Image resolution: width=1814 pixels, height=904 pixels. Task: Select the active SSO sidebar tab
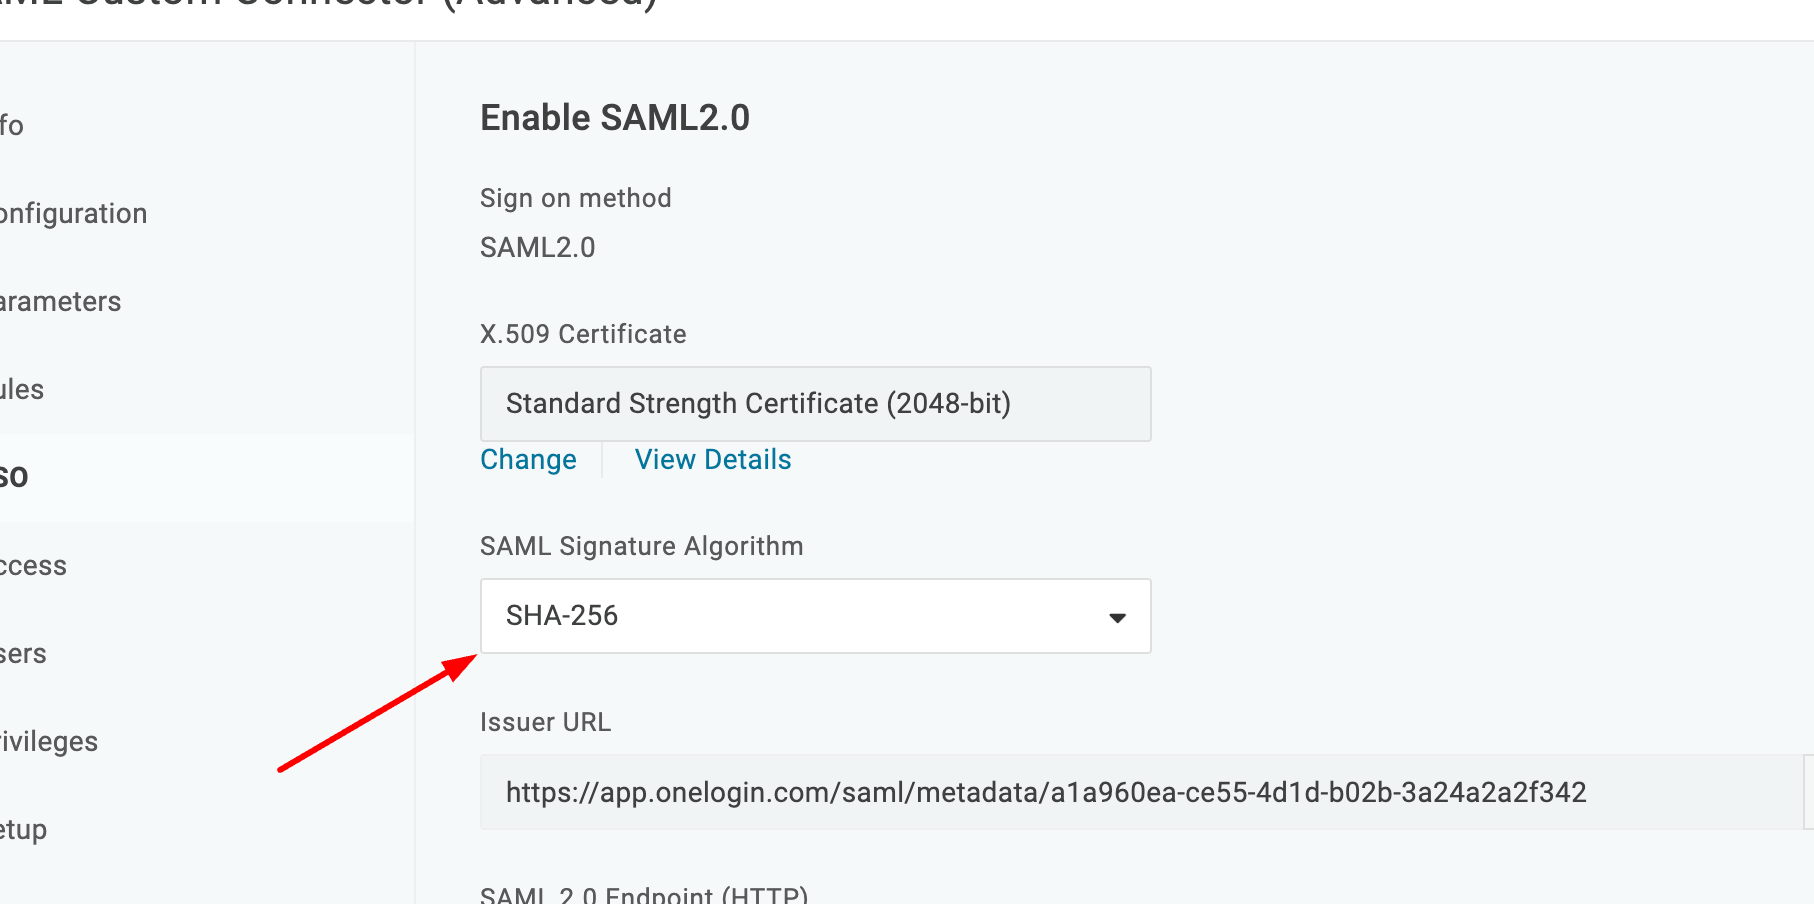point(14,478)
